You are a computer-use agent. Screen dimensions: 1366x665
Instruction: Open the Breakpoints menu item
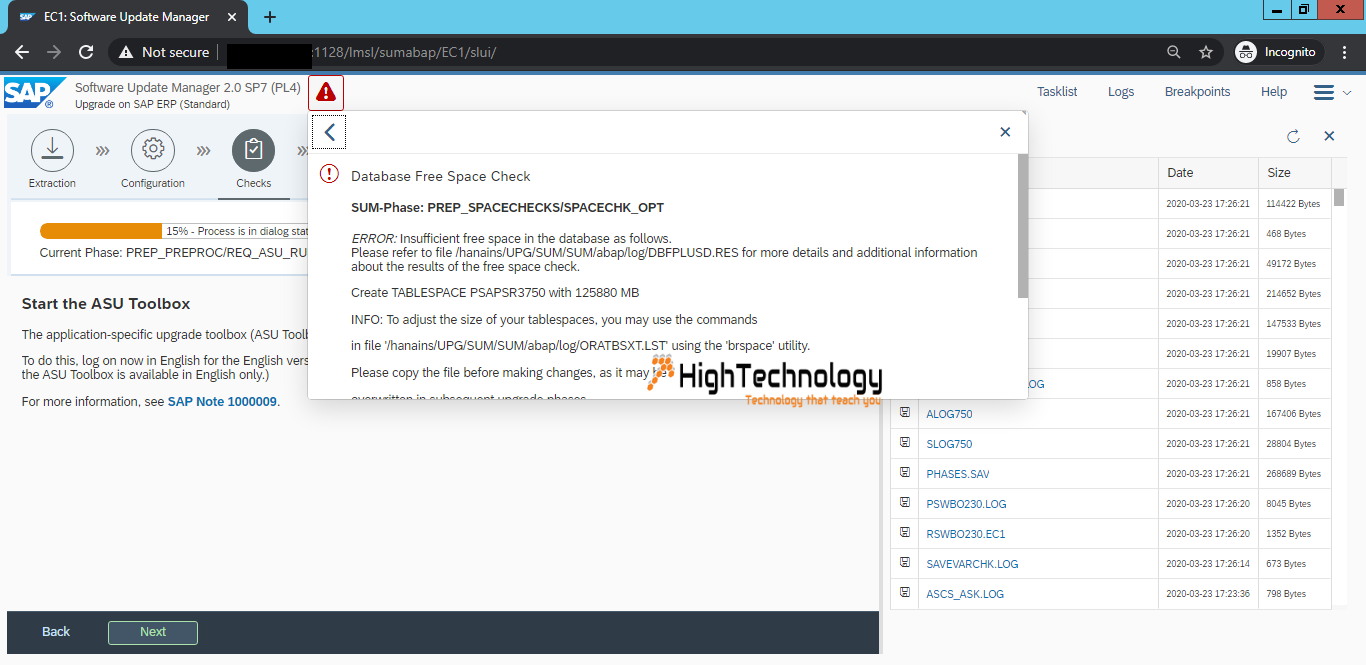(x=1197, y=91)
